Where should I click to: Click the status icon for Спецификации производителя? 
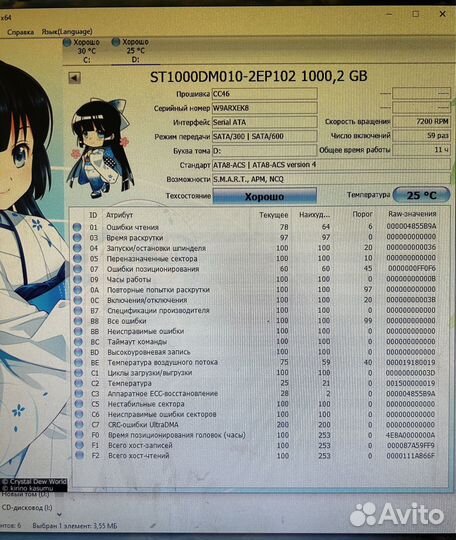click(x=78, y=310)
